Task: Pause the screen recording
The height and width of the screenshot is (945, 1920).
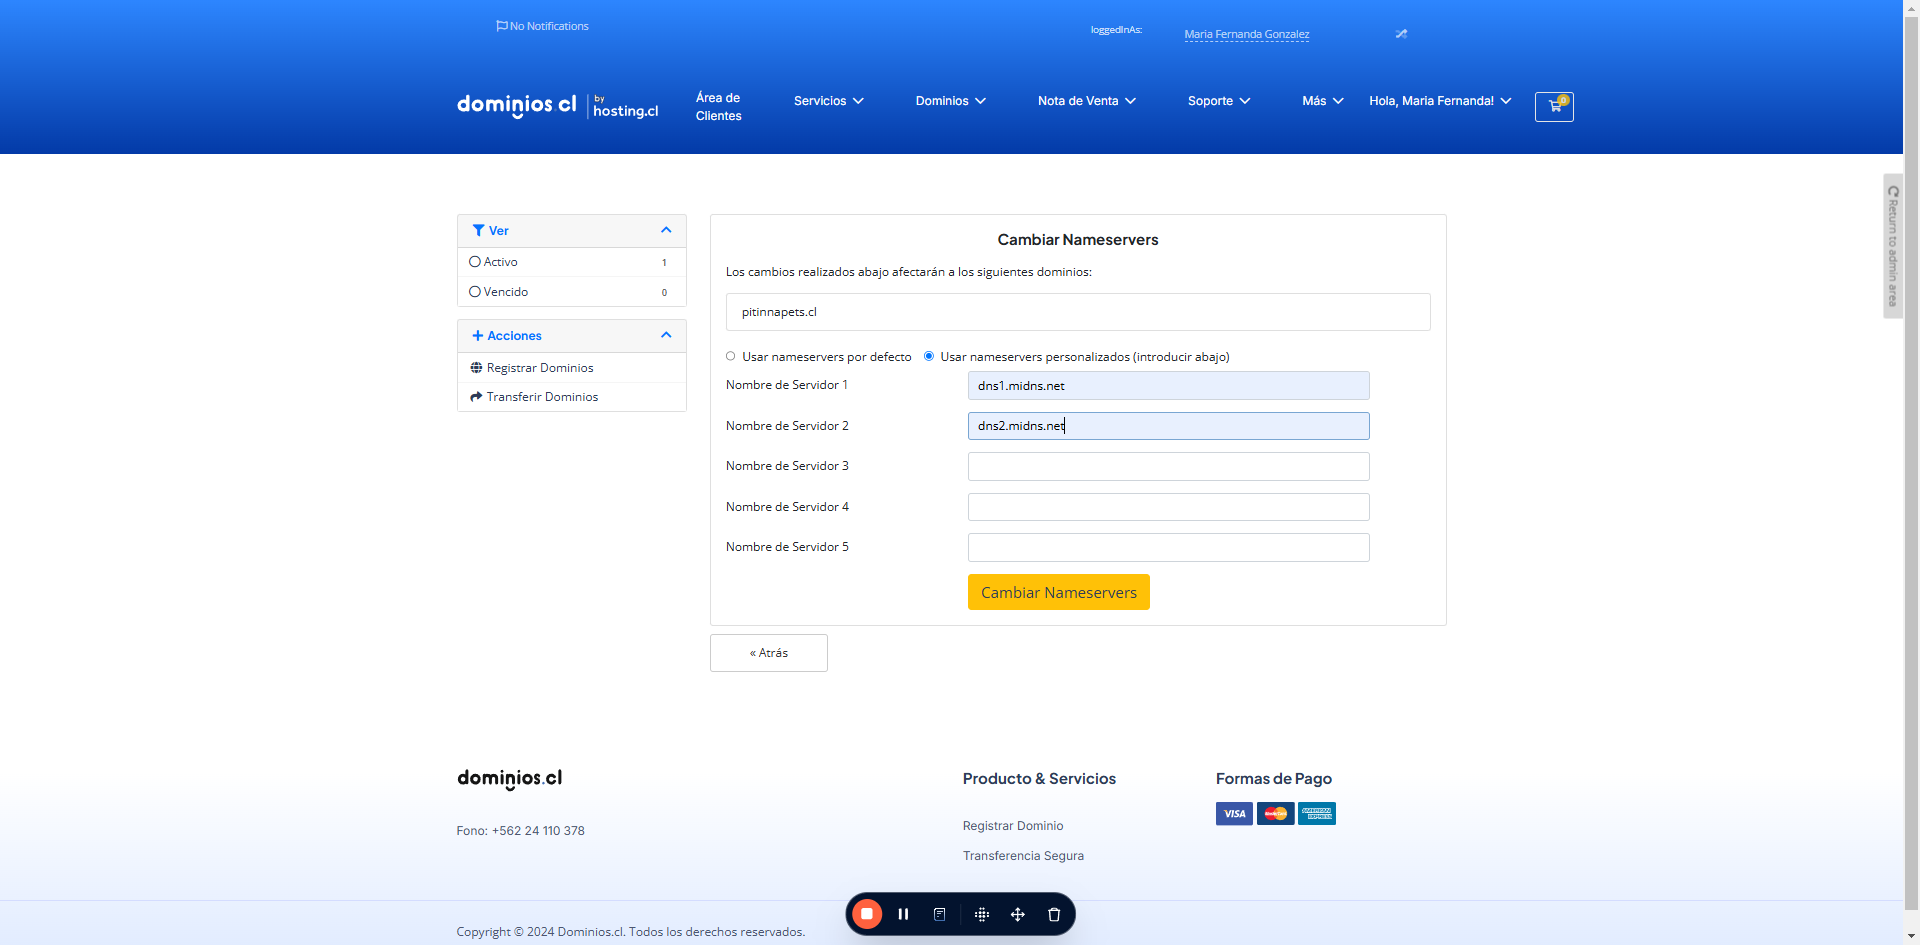Action: click(903, 914)
